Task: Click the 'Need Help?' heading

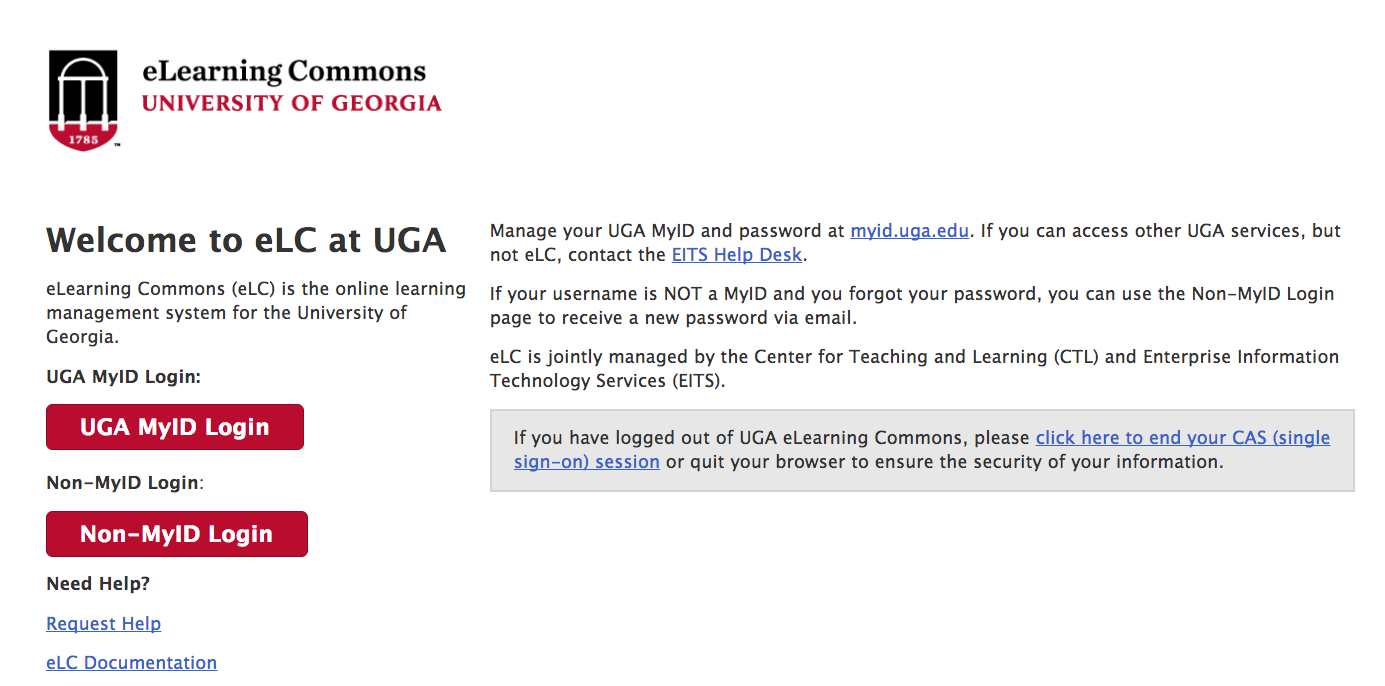Action: [x=98, y=584]
